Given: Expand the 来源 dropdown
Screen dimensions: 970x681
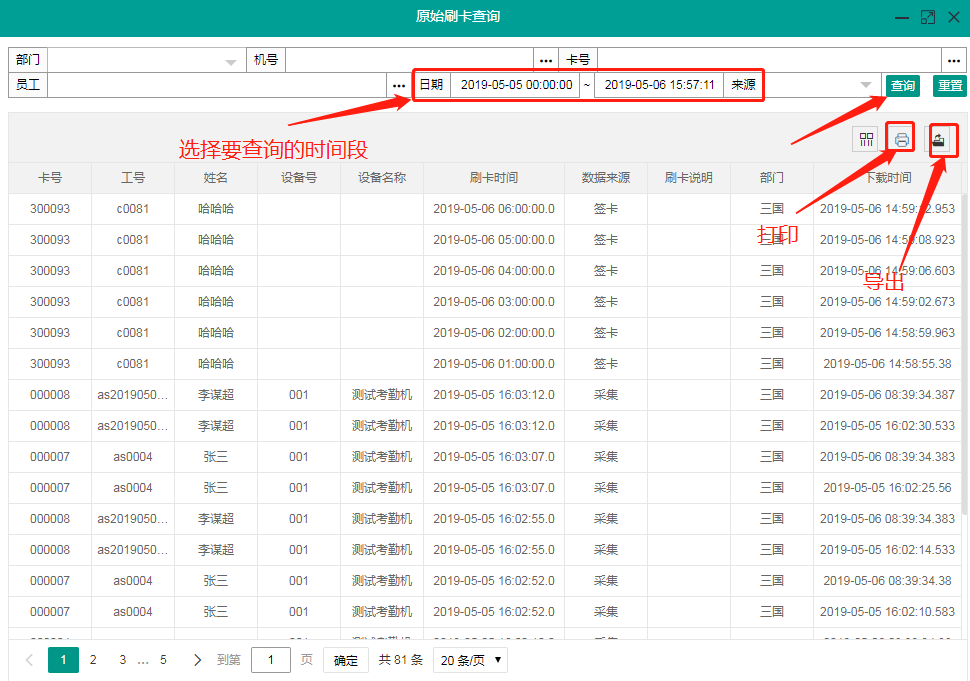Looking at the screenshot, I should pyautogui.click(x=866, y=85).
